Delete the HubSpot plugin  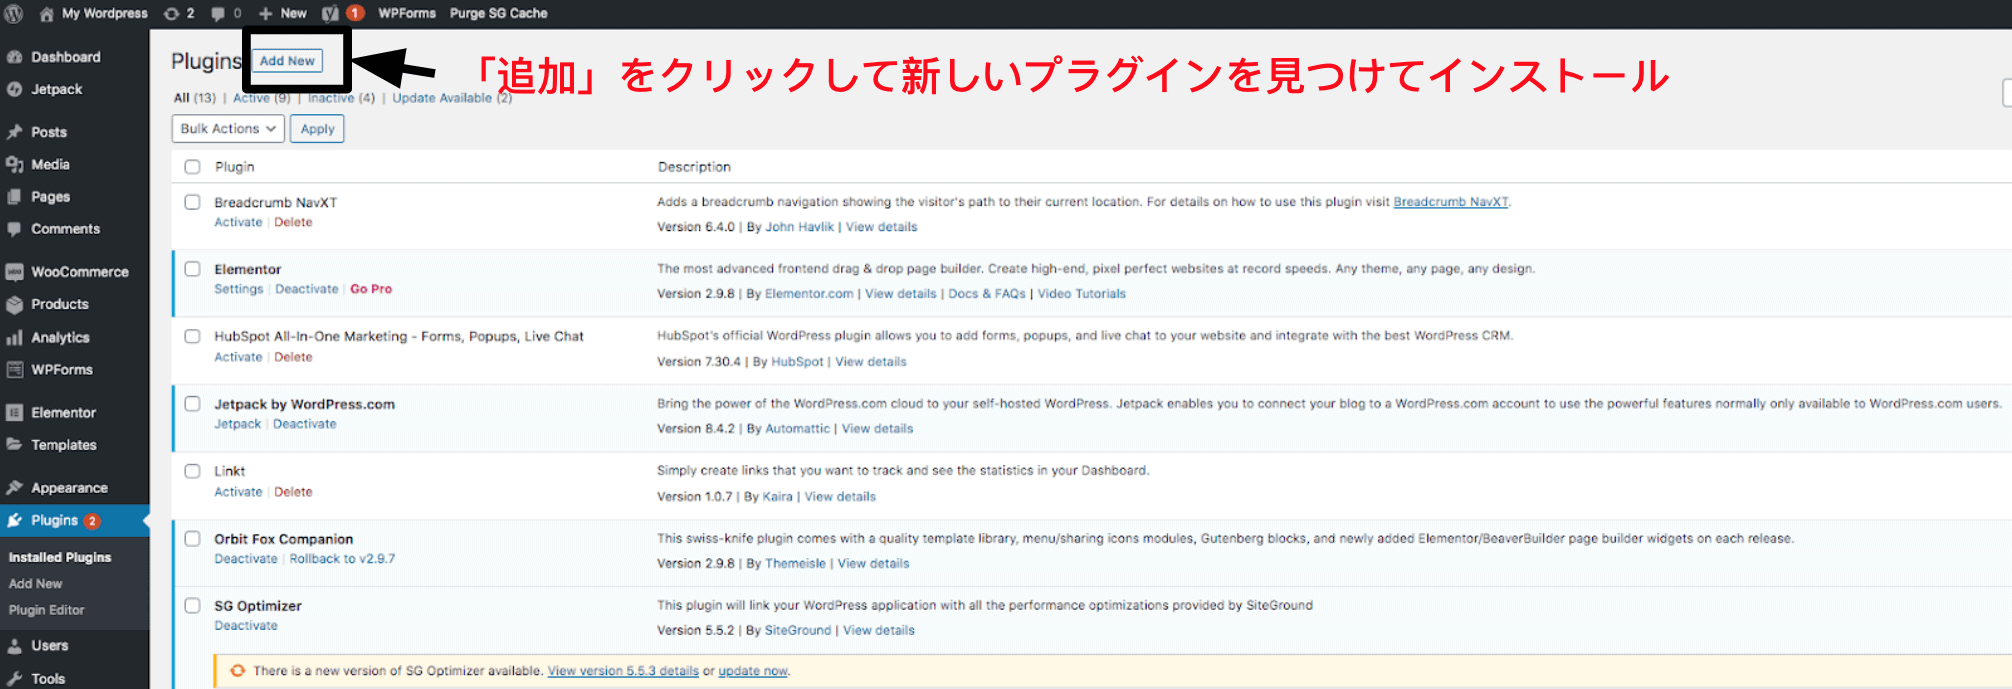click(293, 357)
